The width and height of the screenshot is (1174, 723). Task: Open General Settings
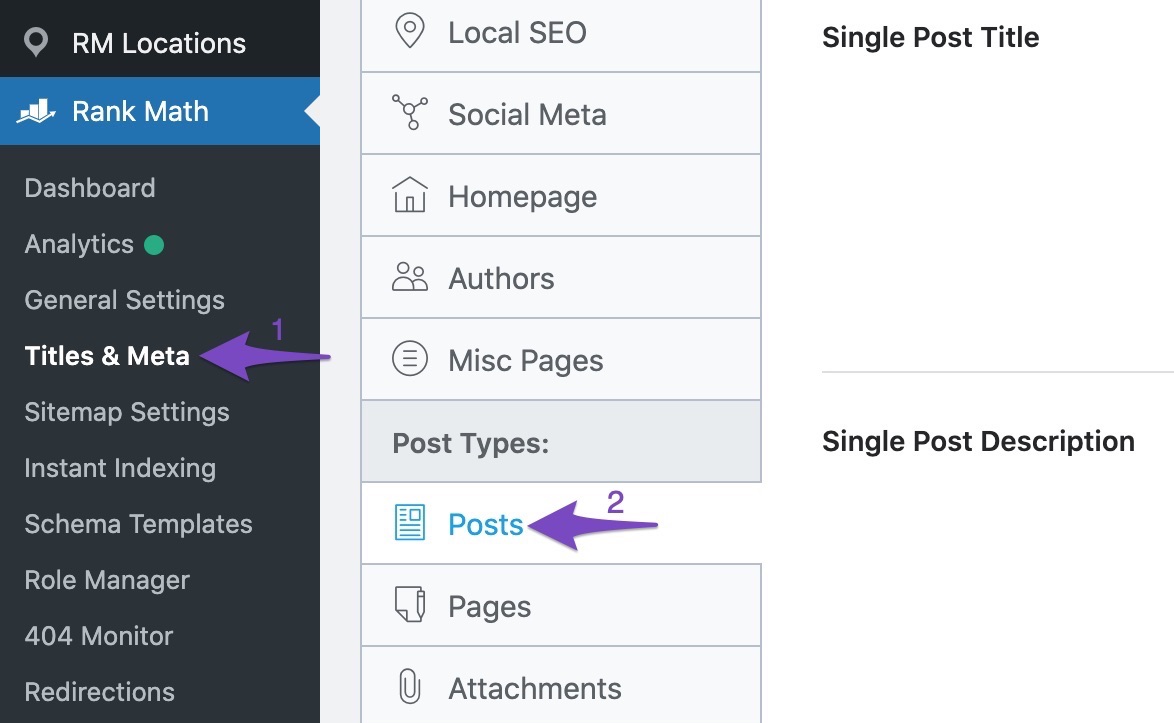(124, 300)
